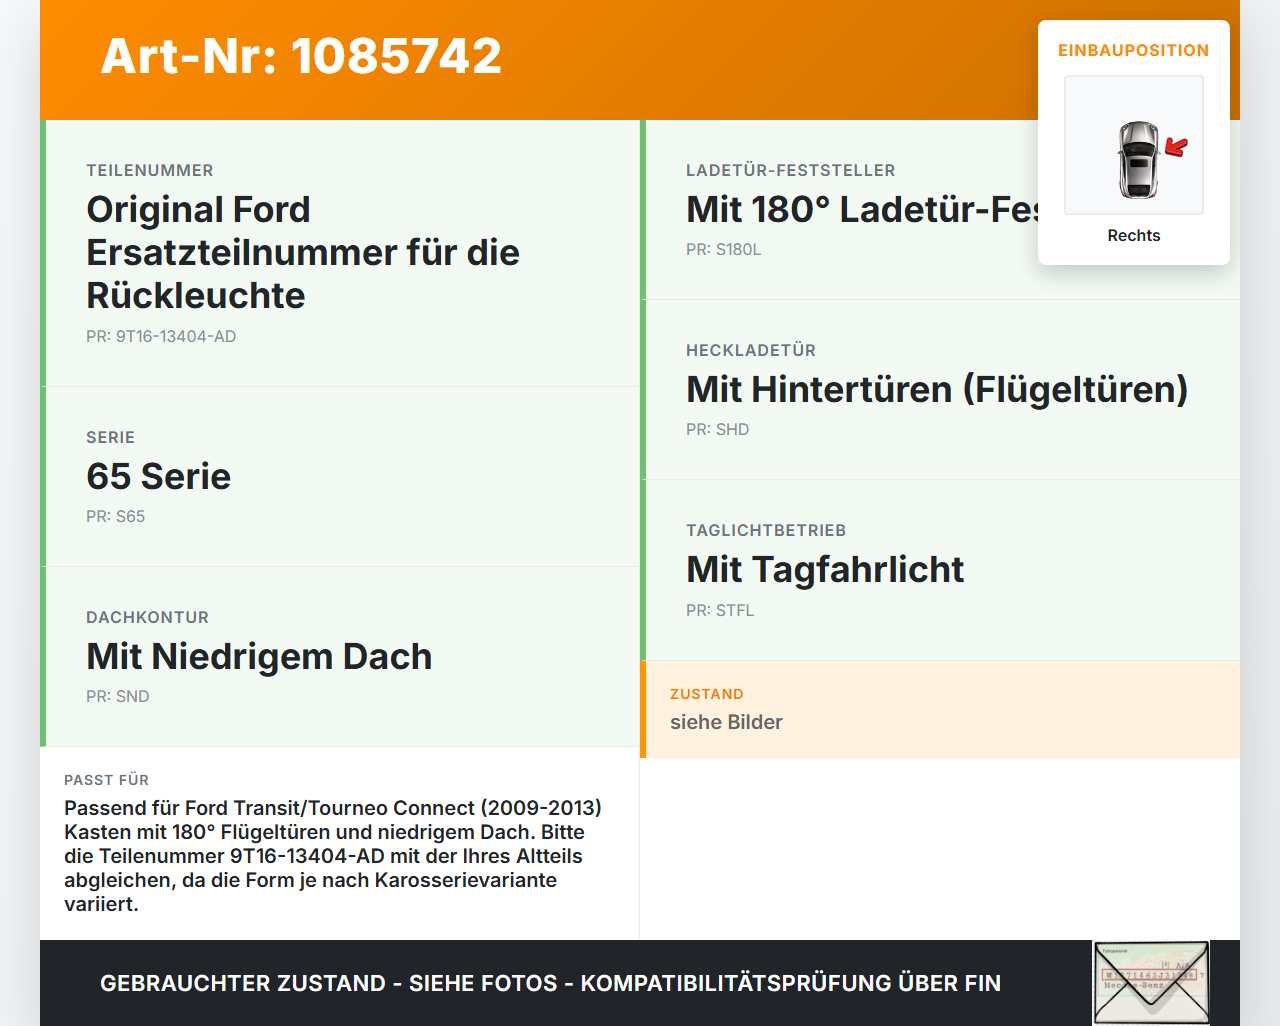Screen dimensions: 1280x1026
Task: Click the PR: S65 code
Action: click(x=115, y=517)
